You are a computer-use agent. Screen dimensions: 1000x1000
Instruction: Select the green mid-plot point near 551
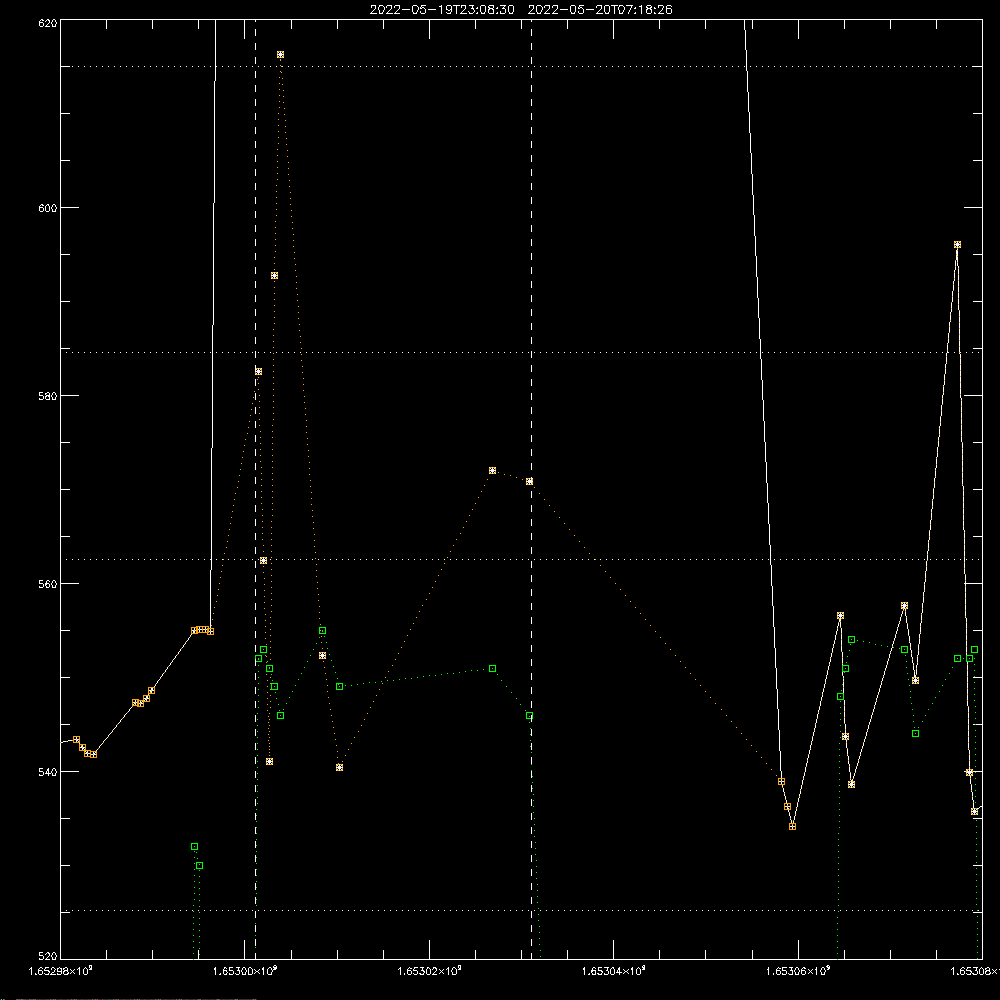[x=492, y=668]
